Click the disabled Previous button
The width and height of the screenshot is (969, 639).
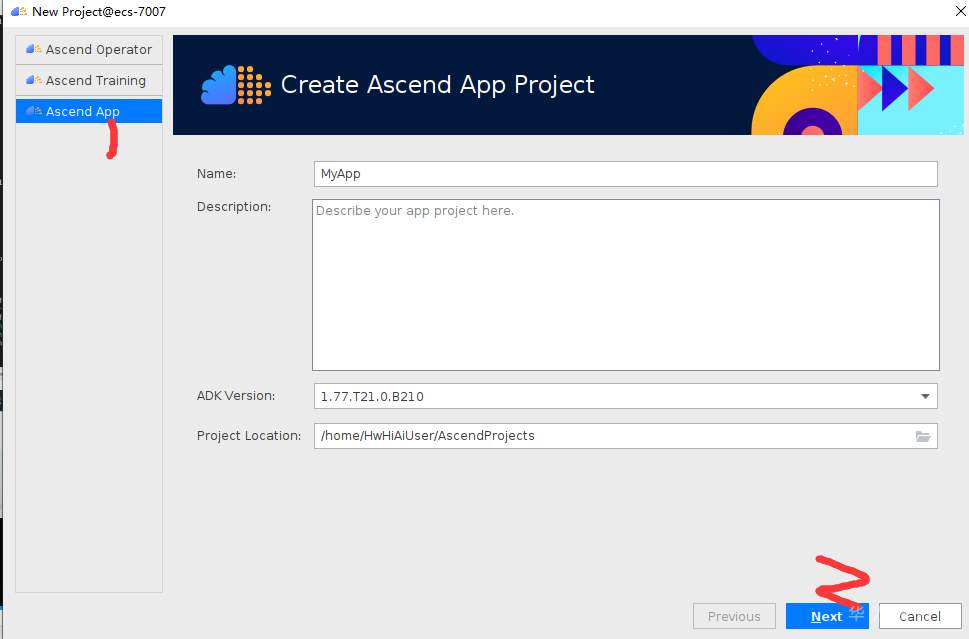(734, 616)
